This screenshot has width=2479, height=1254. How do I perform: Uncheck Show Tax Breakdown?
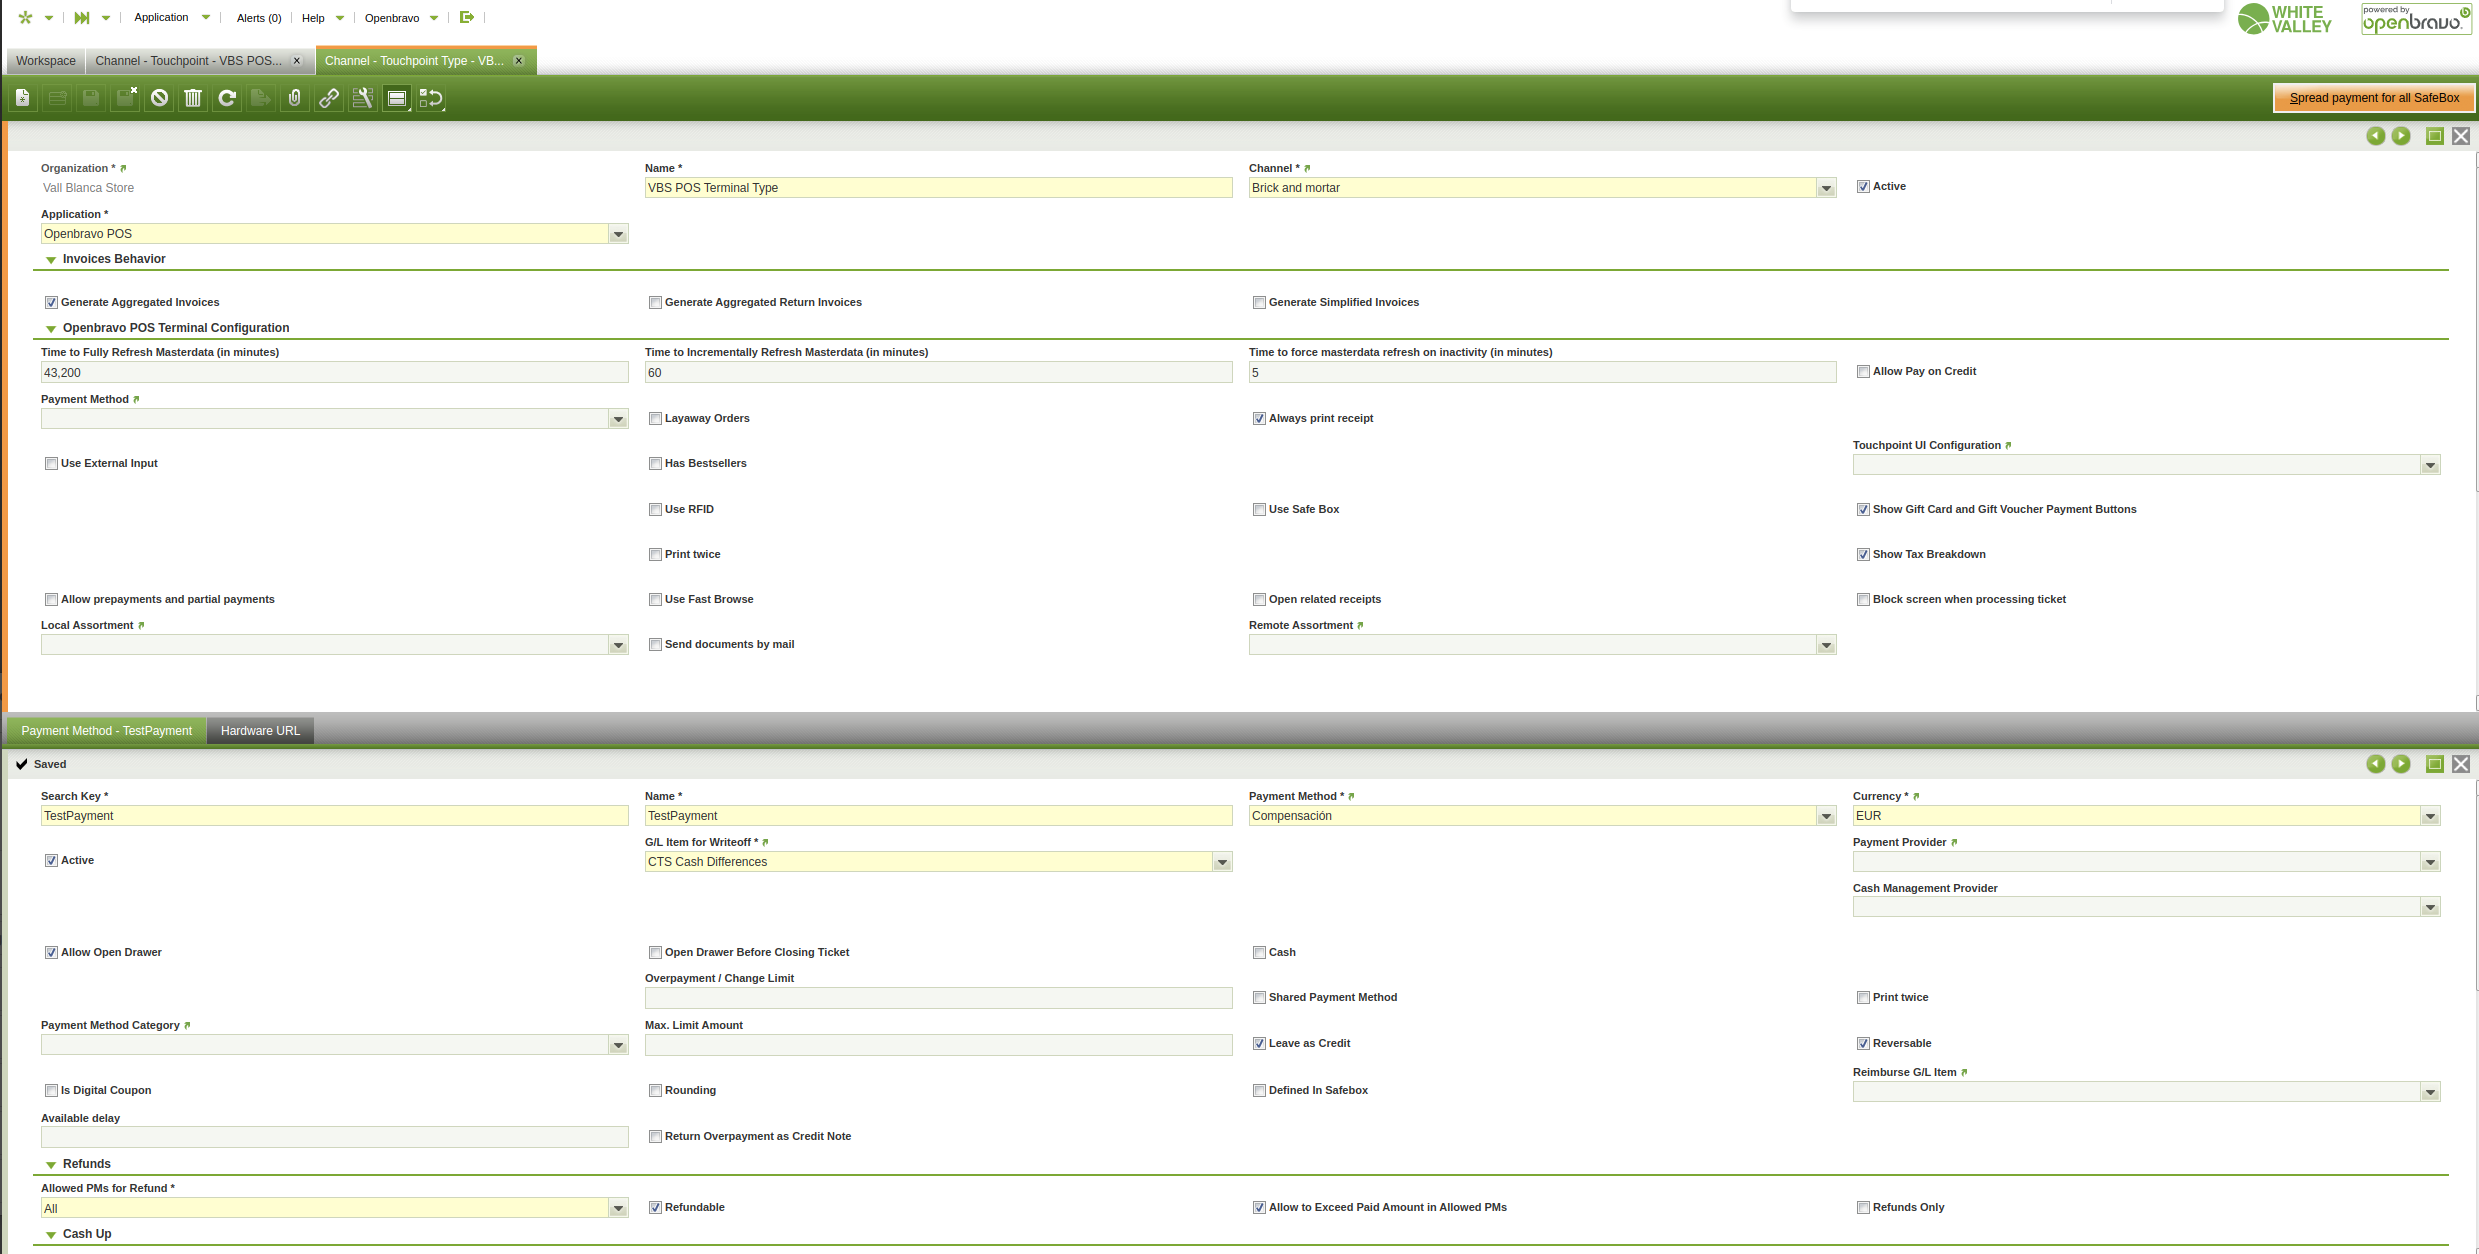[x=1863, y=555]
